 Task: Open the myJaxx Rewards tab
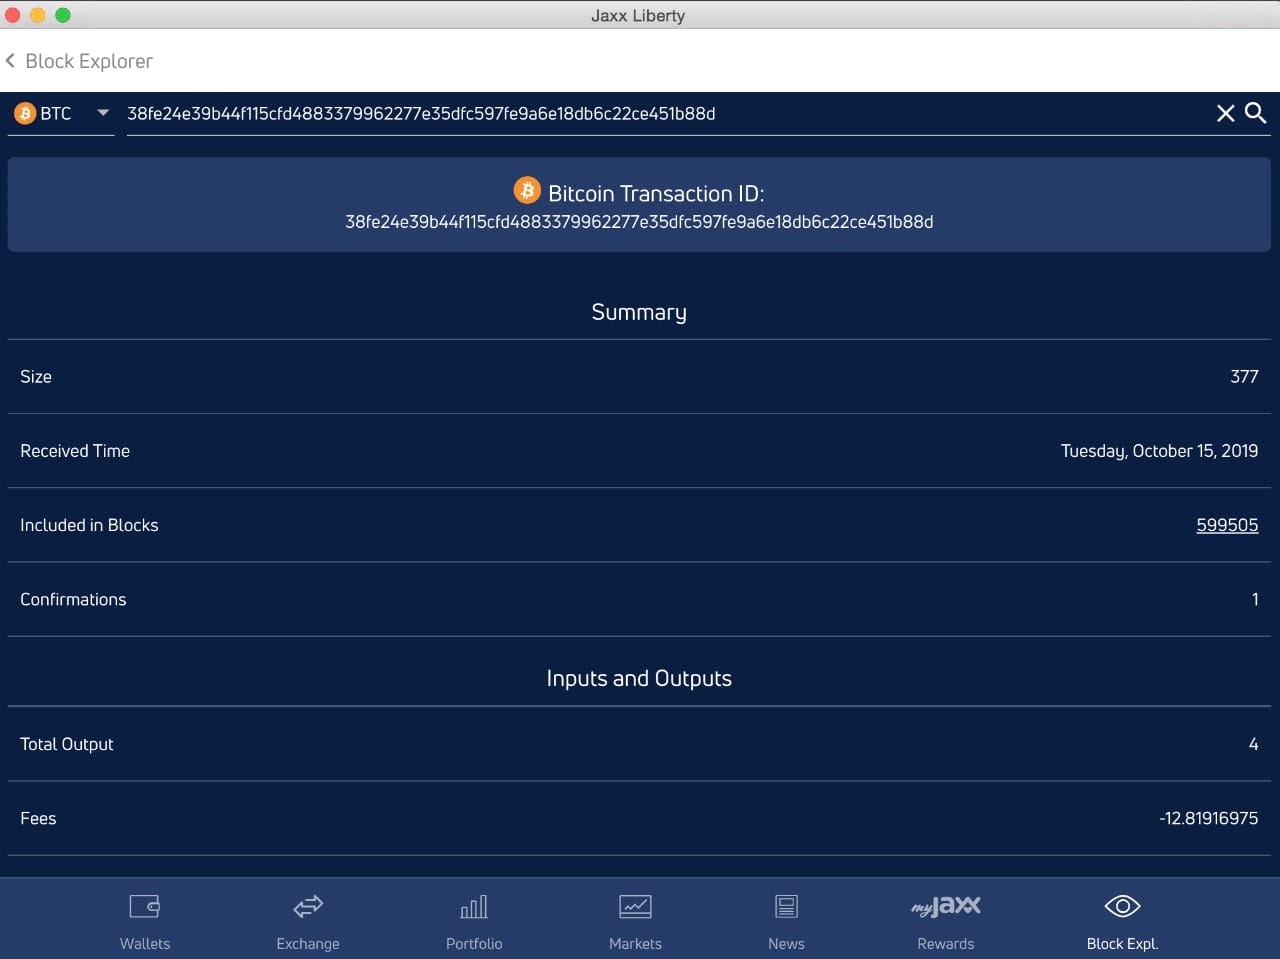[946, 920]
